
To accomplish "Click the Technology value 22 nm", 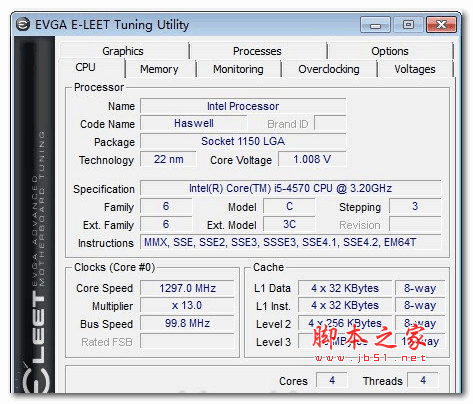I will point(168,159).
